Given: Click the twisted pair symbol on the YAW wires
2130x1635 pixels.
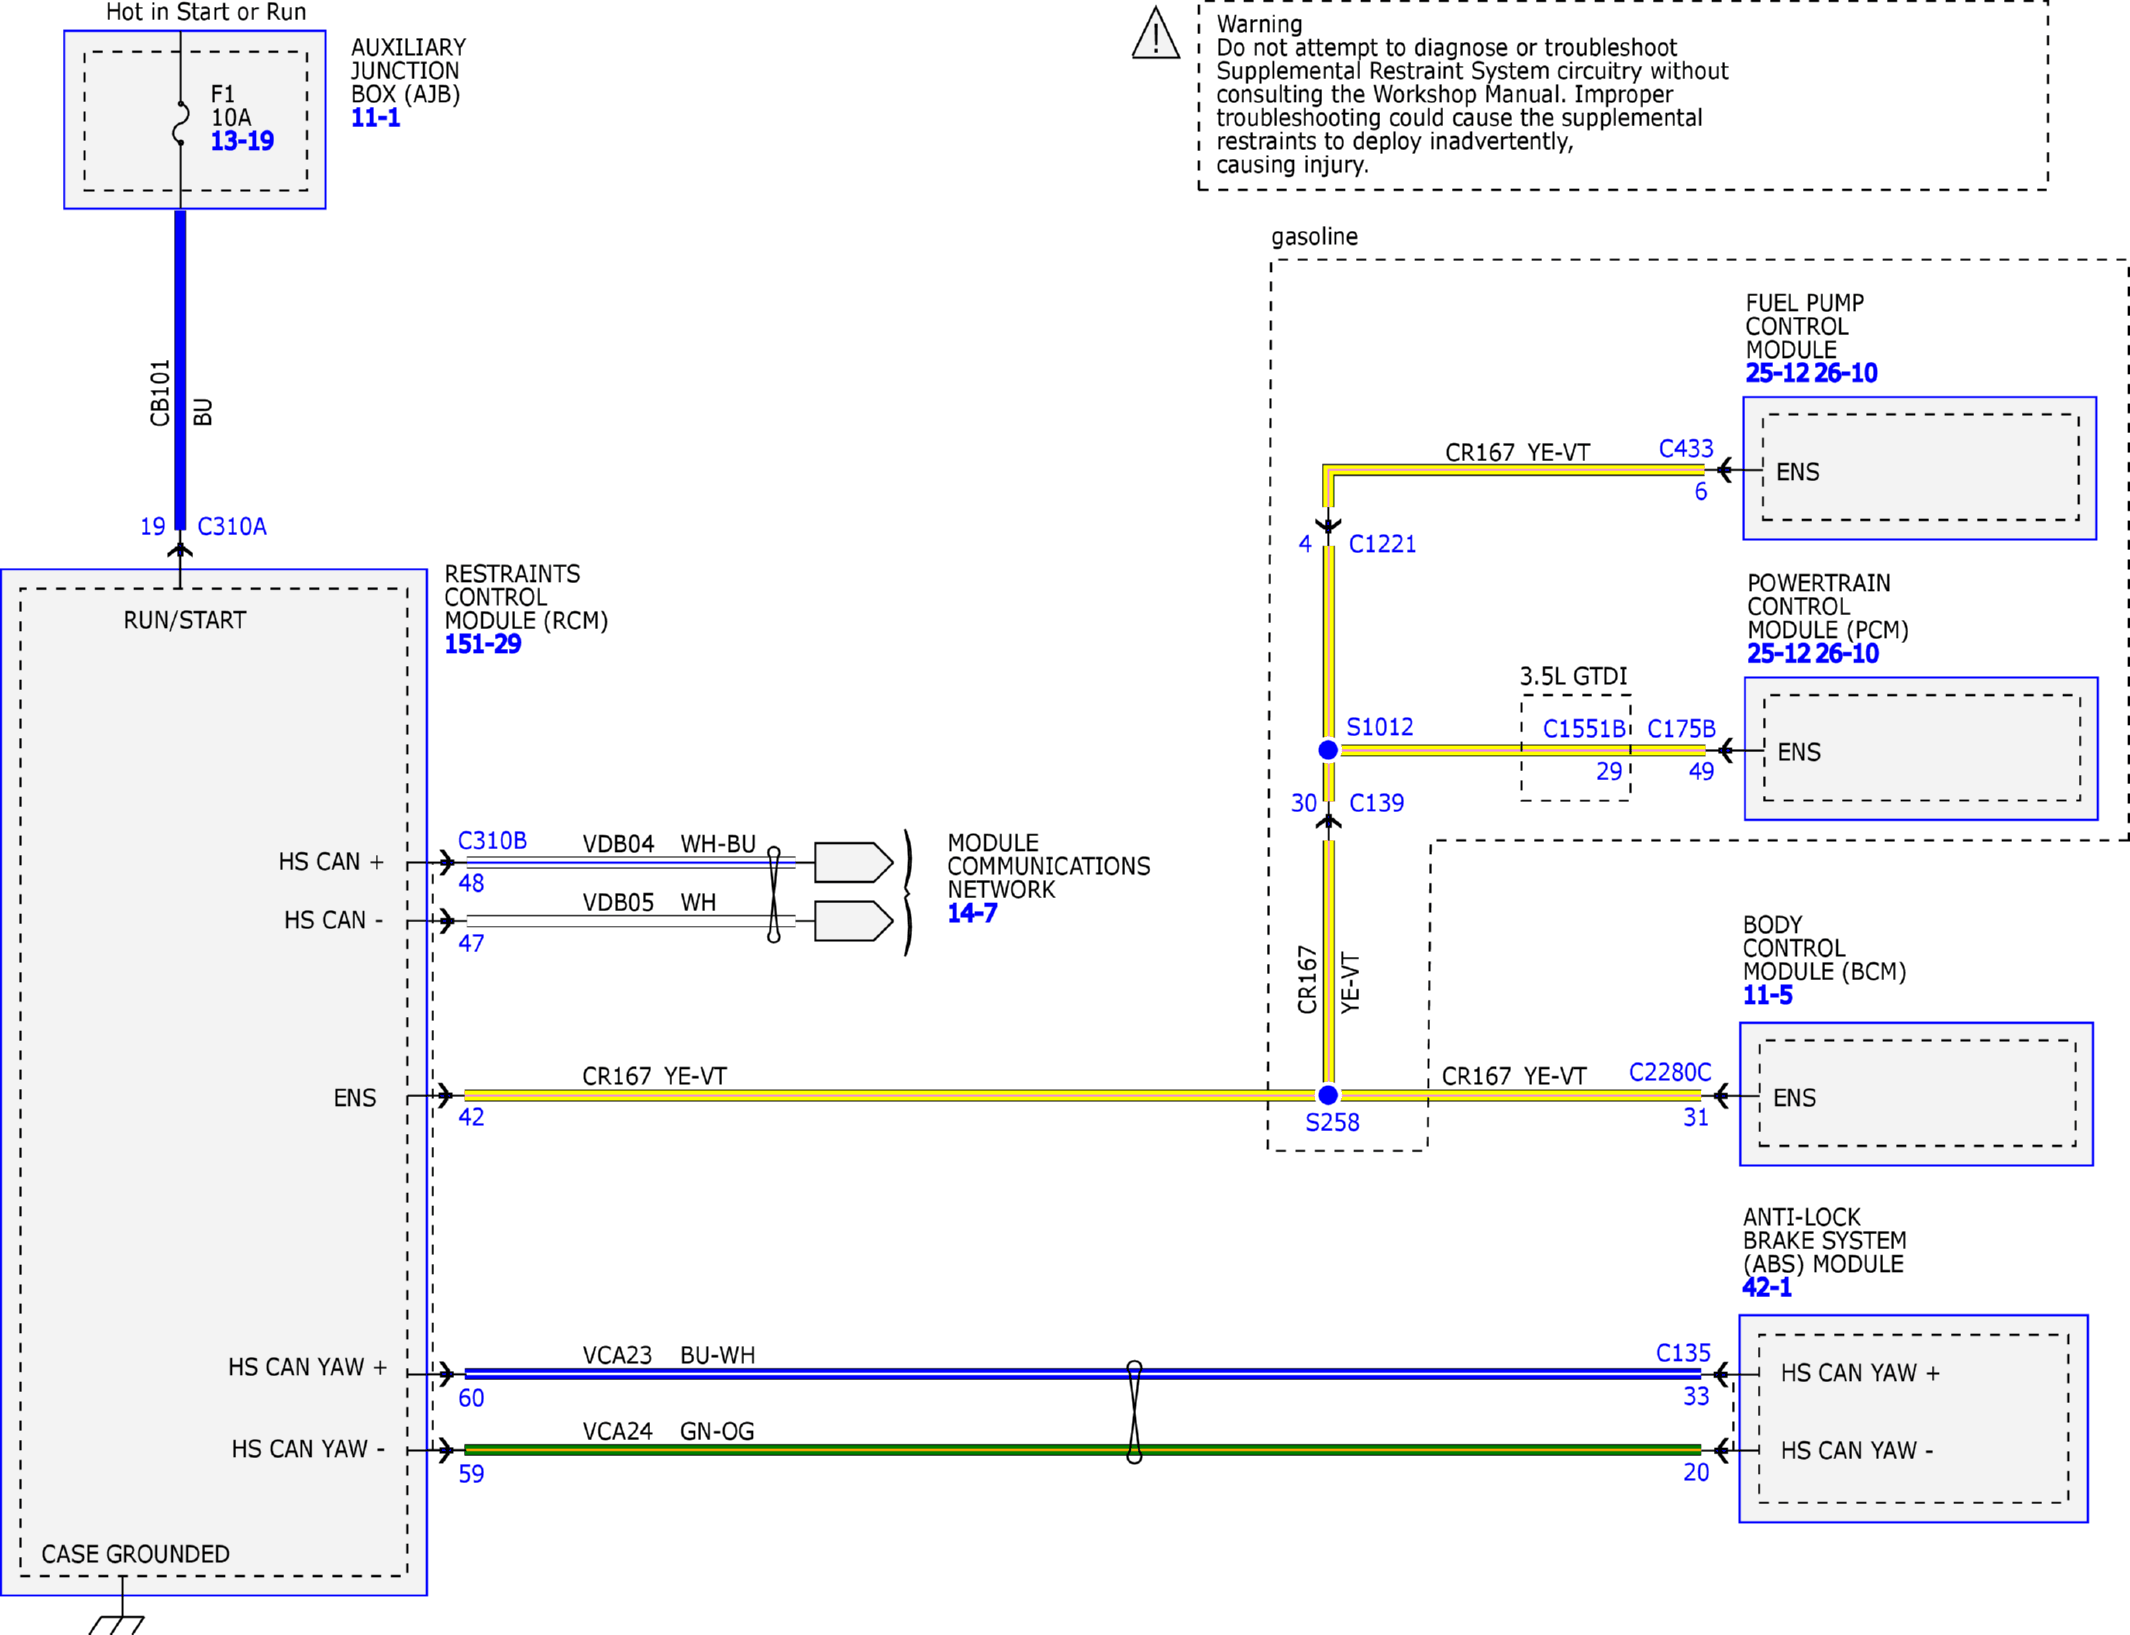Looking at the screenshot, I should tap(1134, 1412).
